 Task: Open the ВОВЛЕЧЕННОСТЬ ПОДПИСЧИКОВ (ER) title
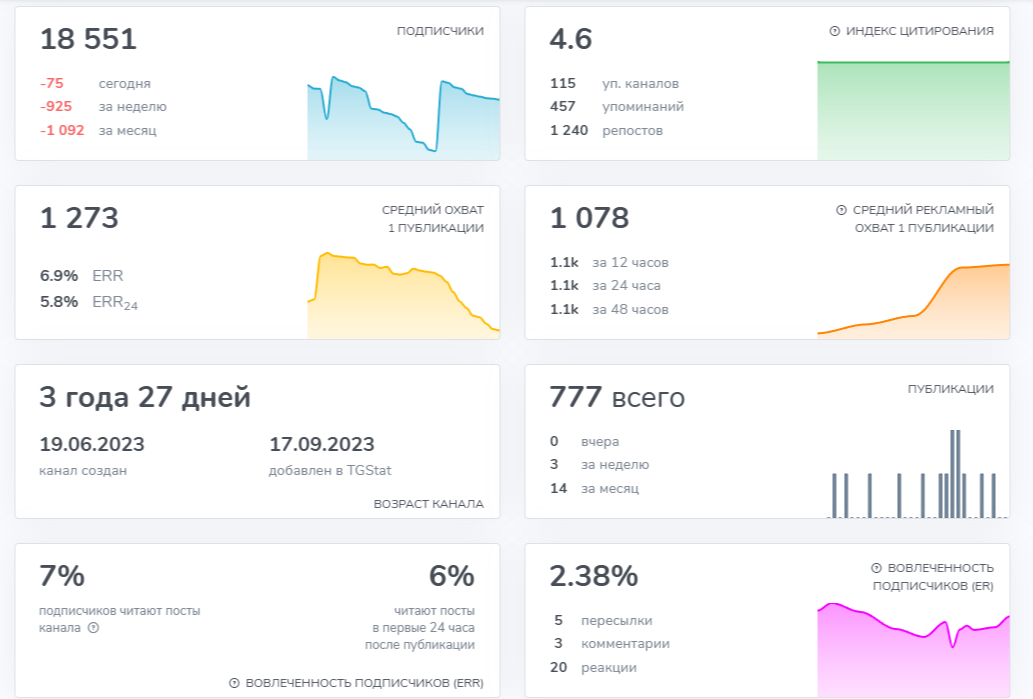pyautogui.click(x=933, y=577)
